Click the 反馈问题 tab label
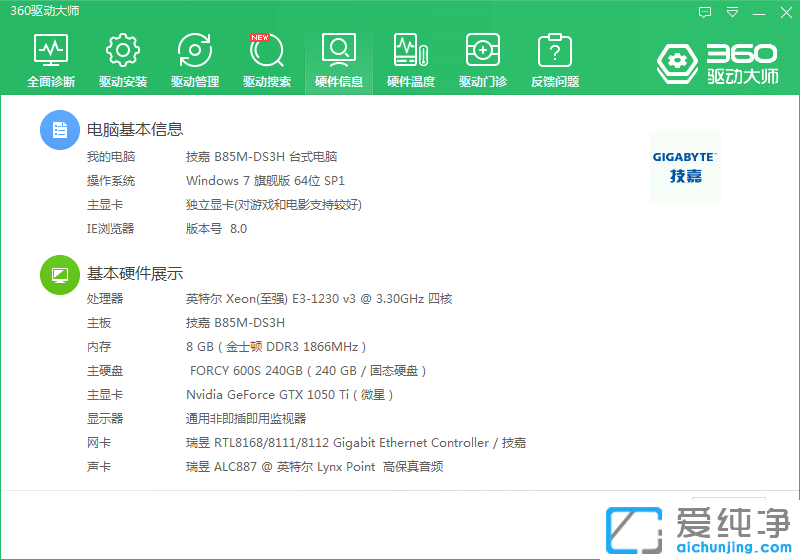This screenshot has height=560, width=800. 555,82
